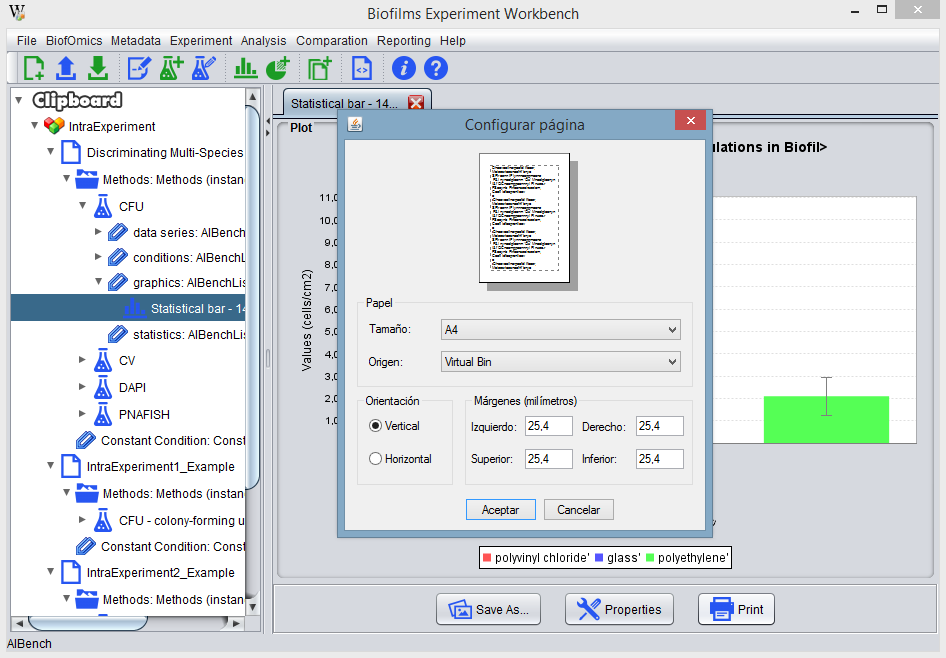Open the Reporting menu
Image resolution: width=946 pixels, height=658 pixels.
coord(404,40)
